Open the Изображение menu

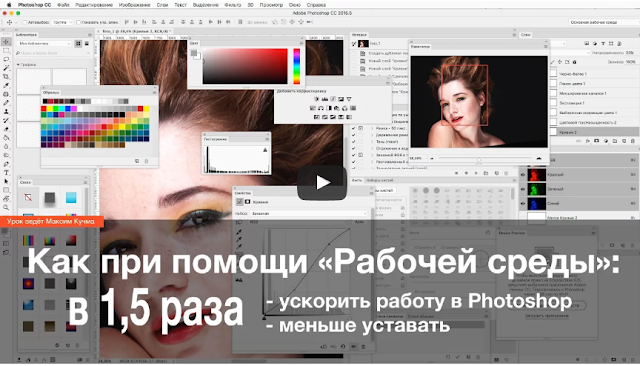point(135,5)
